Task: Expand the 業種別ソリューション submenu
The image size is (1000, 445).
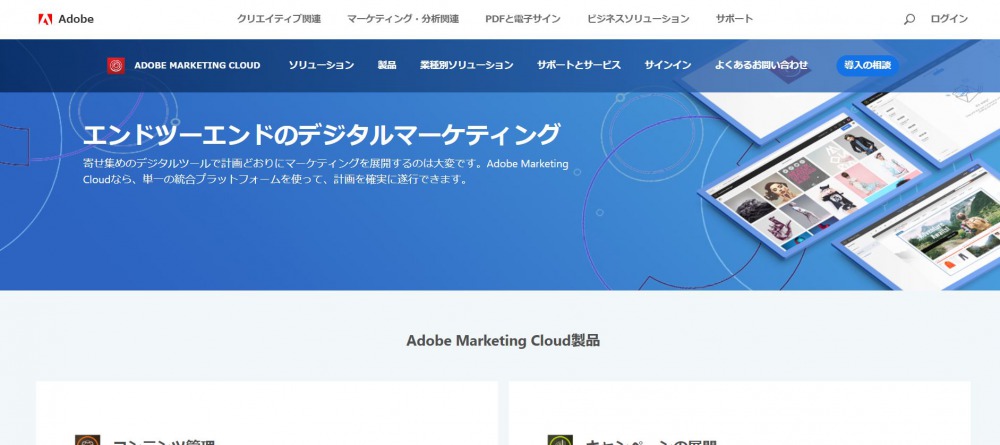Action: [x=466, y=66]
